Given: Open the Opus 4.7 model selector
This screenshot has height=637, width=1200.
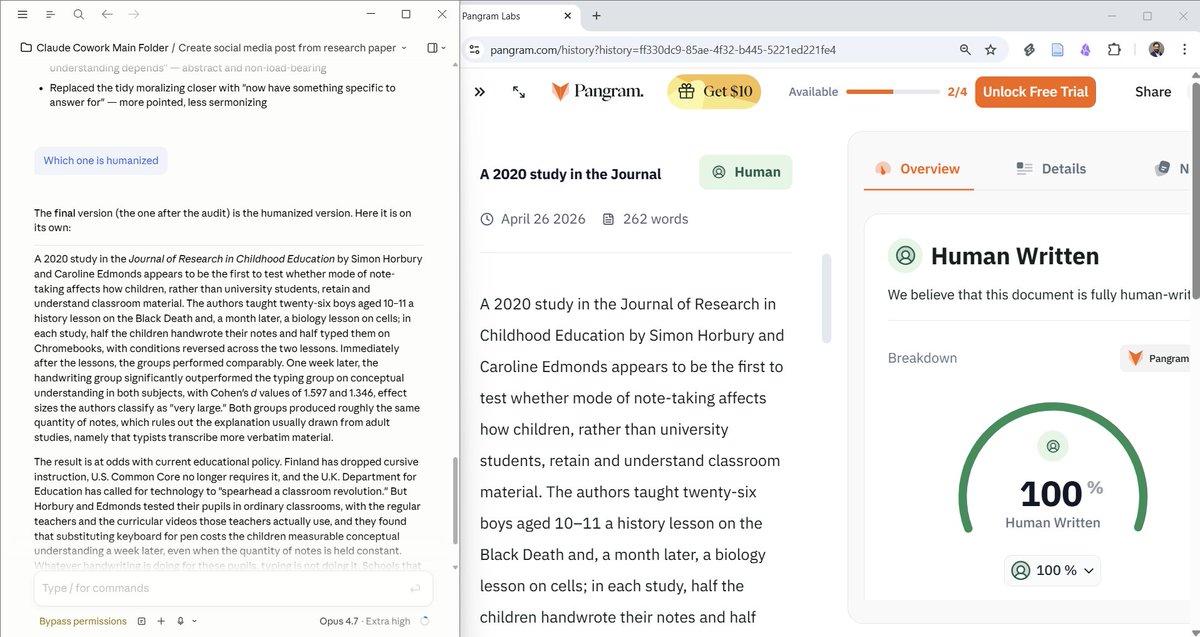Looking at the screenshot, I should pos(365,621).
